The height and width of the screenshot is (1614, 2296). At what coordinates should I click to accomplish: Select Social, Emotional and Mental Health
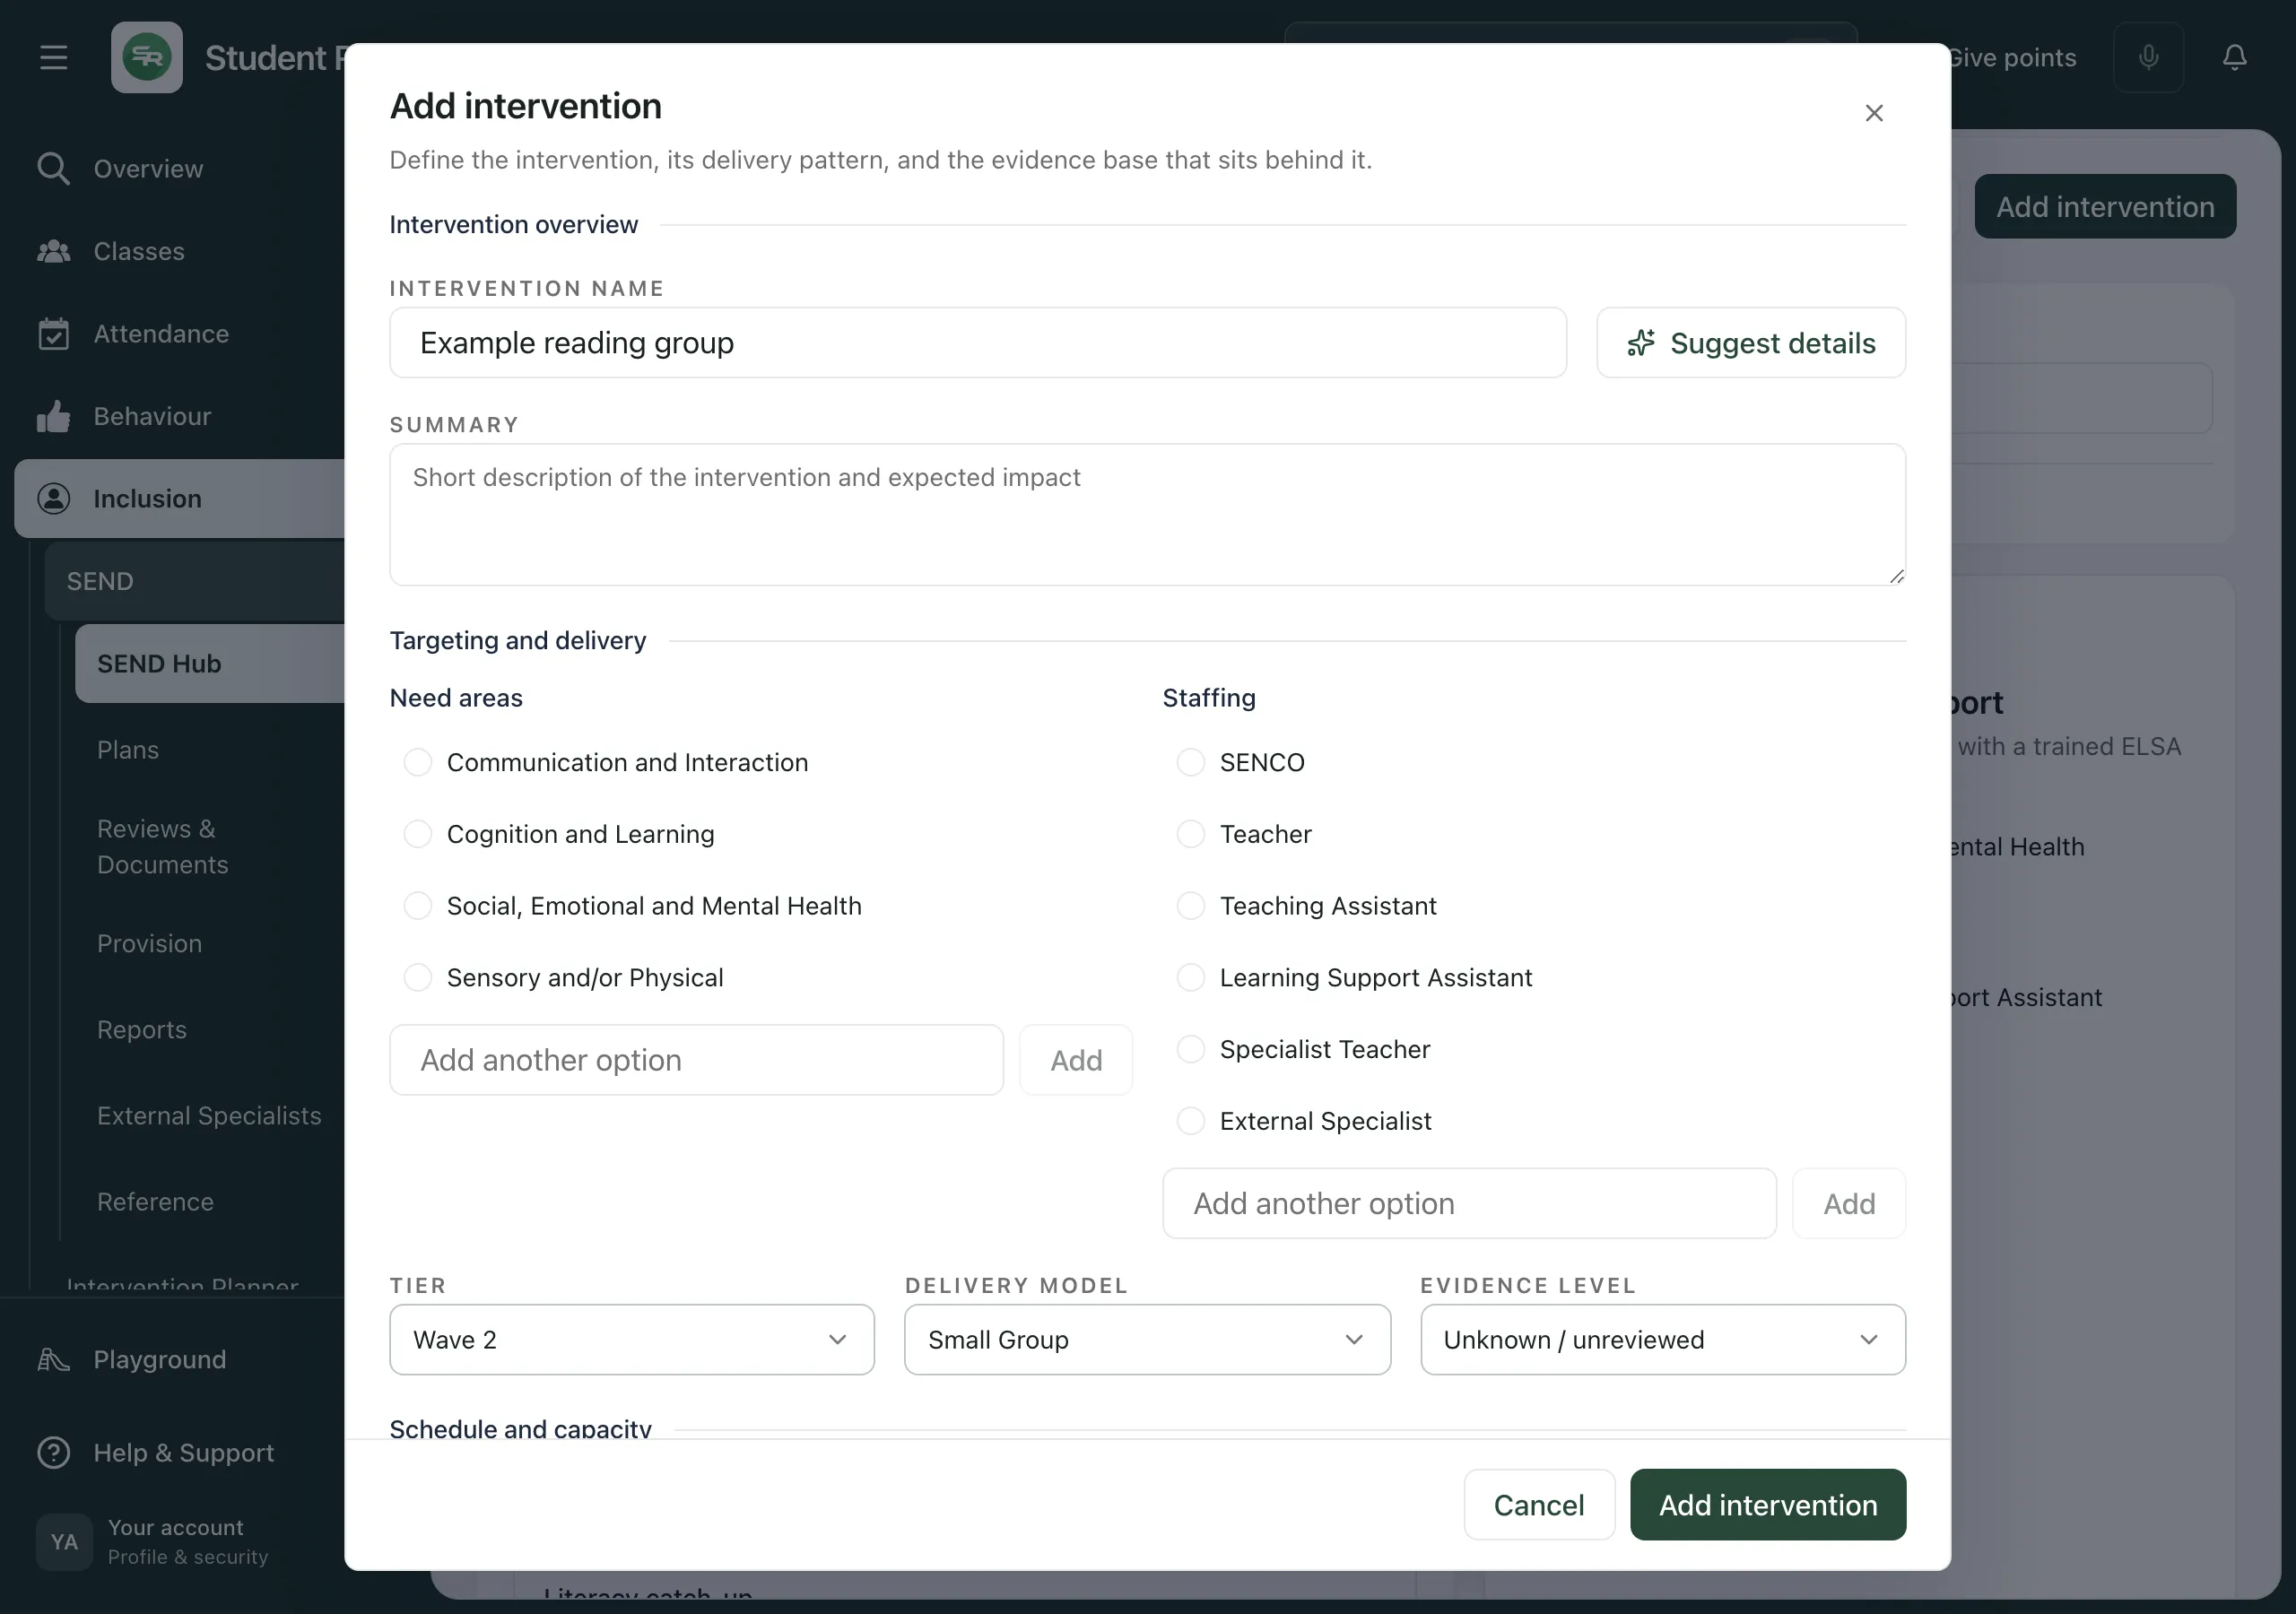pyautogui.click(x=417, y=907)
